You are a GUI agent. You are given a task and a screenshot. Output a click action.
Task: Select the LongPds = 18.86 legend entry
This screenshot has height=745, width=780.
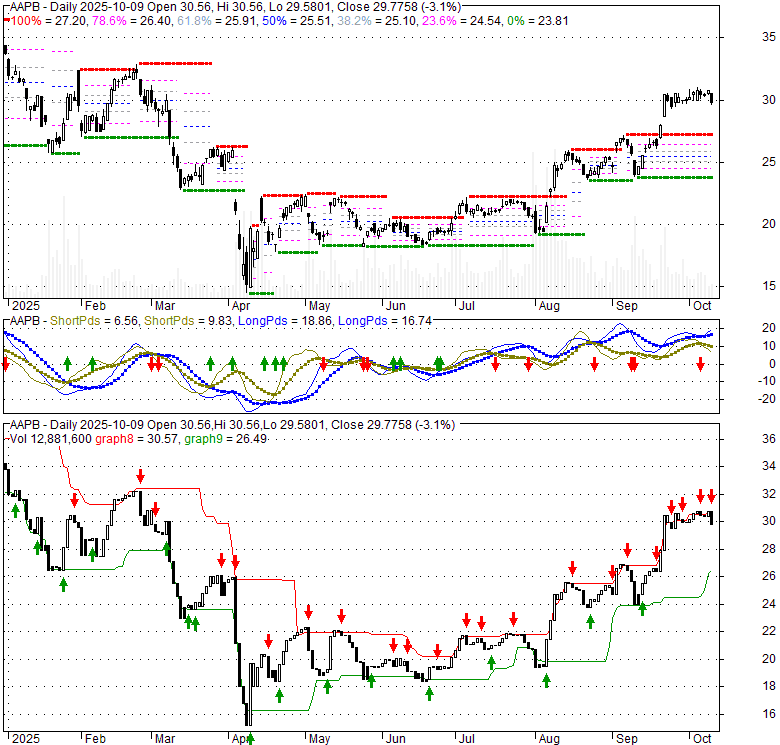pyautogui.click(x=285, y=321)
